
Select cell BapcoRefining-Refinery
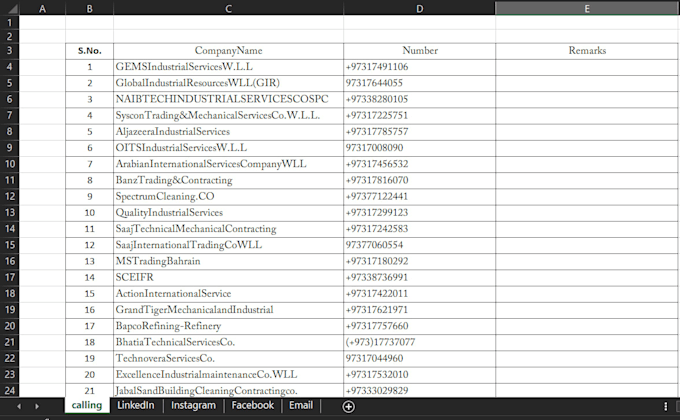pyautogui.click(x=228, y=326)
